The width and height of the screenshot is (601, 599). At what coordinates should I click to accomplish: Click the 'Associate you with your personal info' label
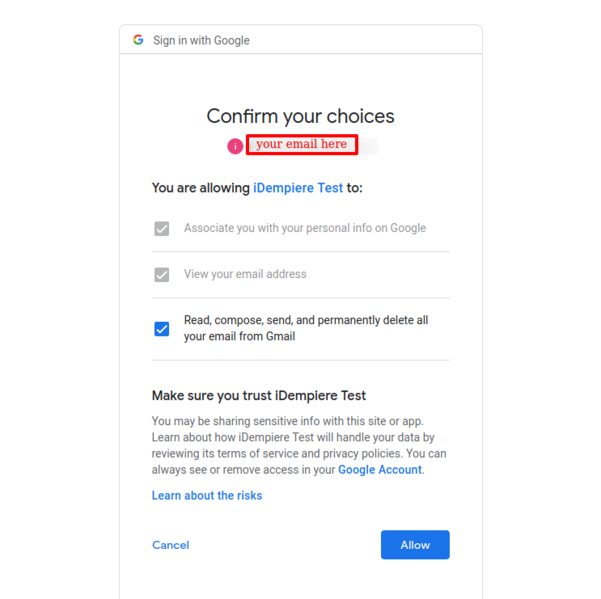304,228
